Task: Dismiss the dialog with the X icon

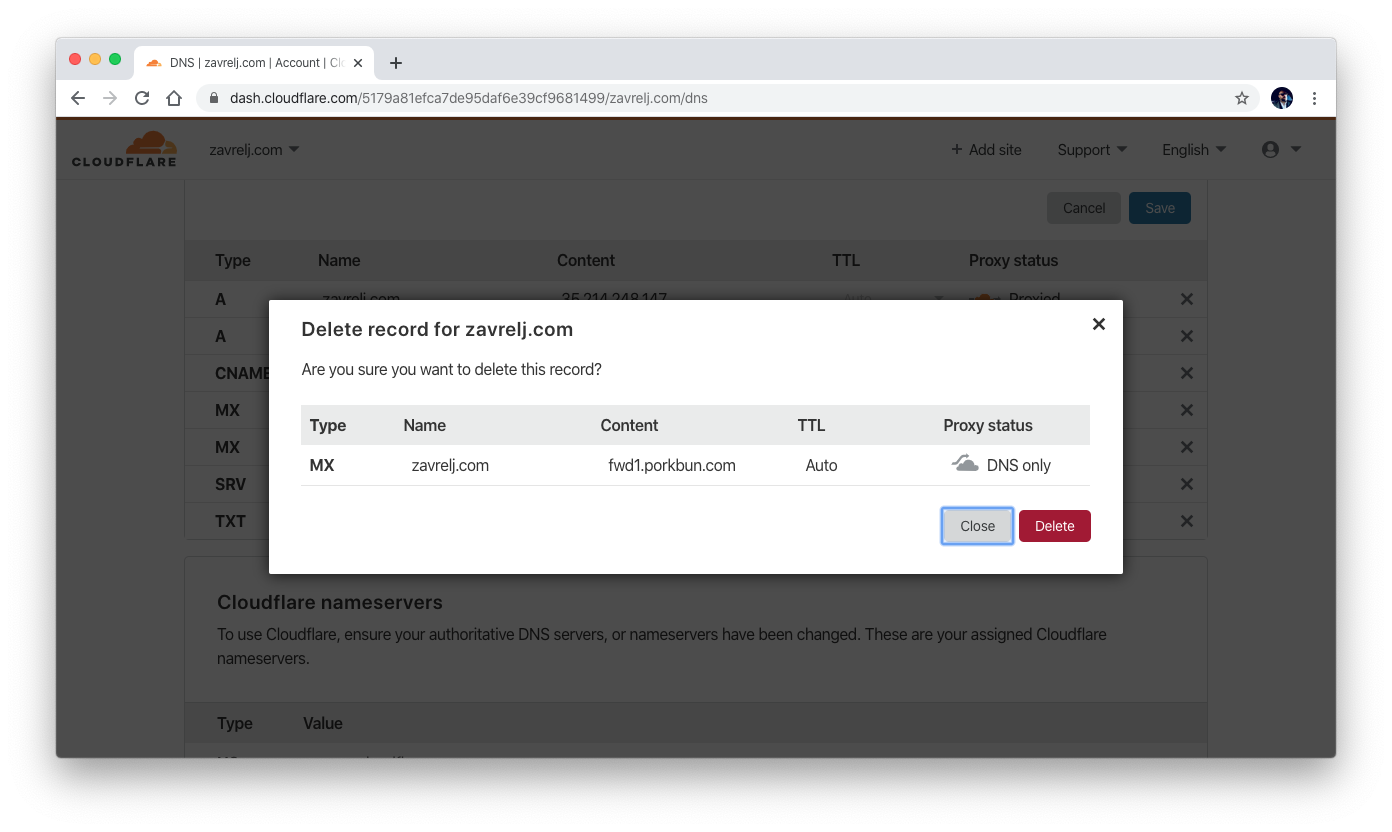Action: click(x=1098, y=324)
